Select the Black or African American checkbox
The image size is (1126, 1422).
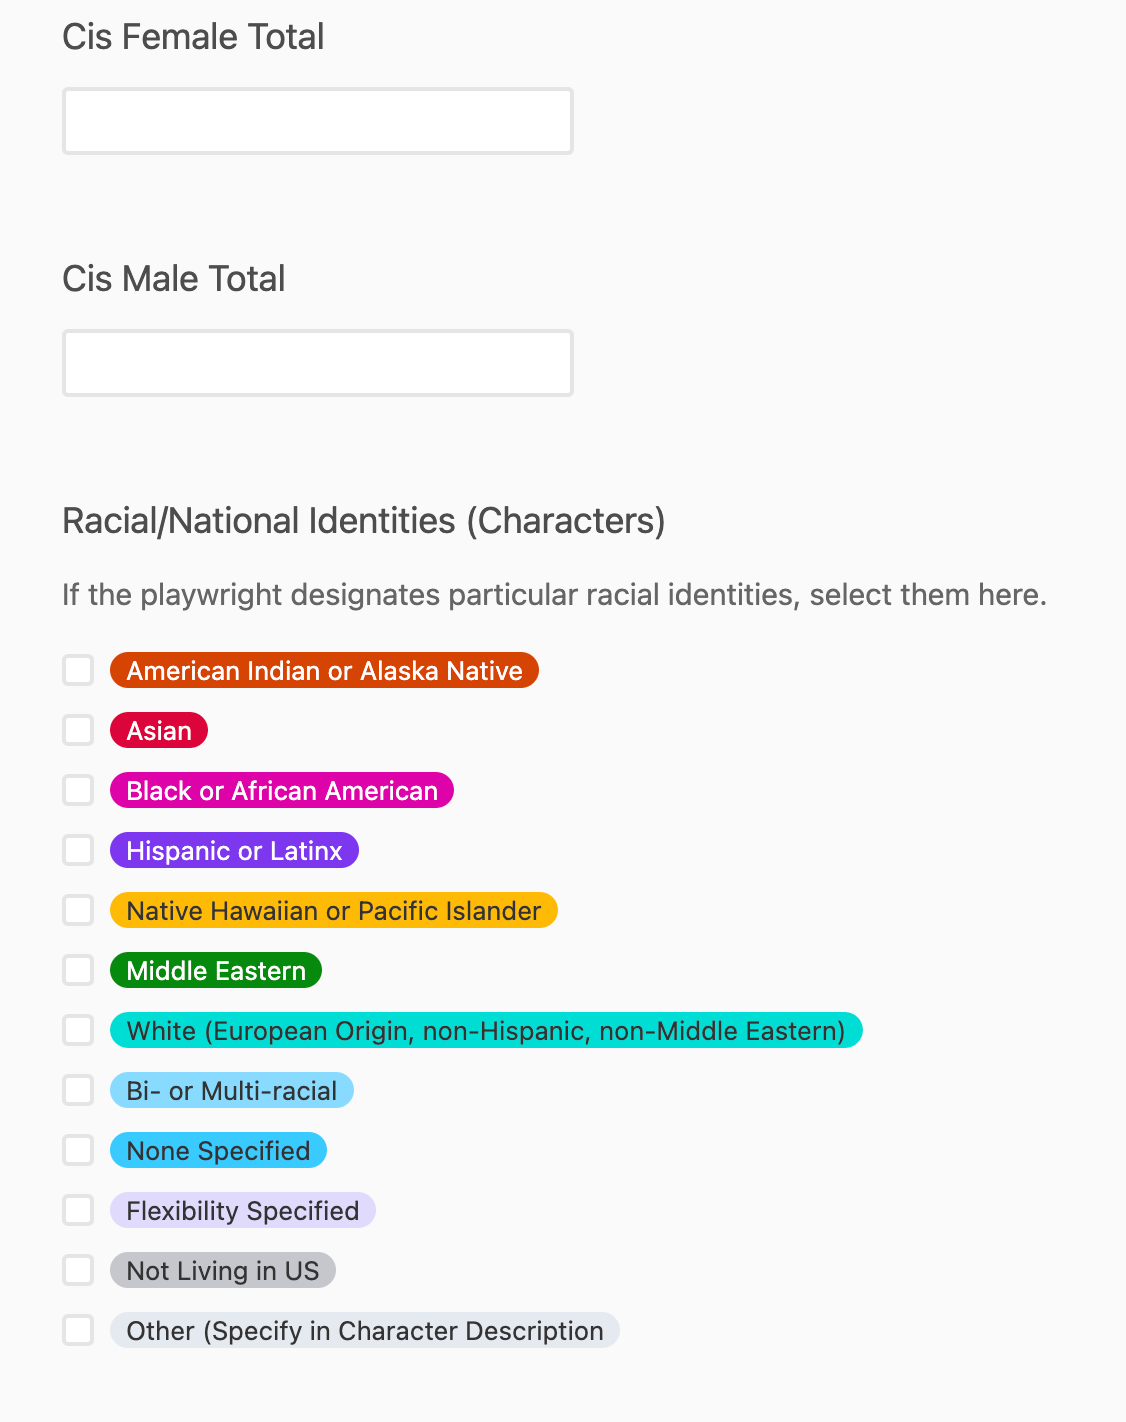(78, 790)
